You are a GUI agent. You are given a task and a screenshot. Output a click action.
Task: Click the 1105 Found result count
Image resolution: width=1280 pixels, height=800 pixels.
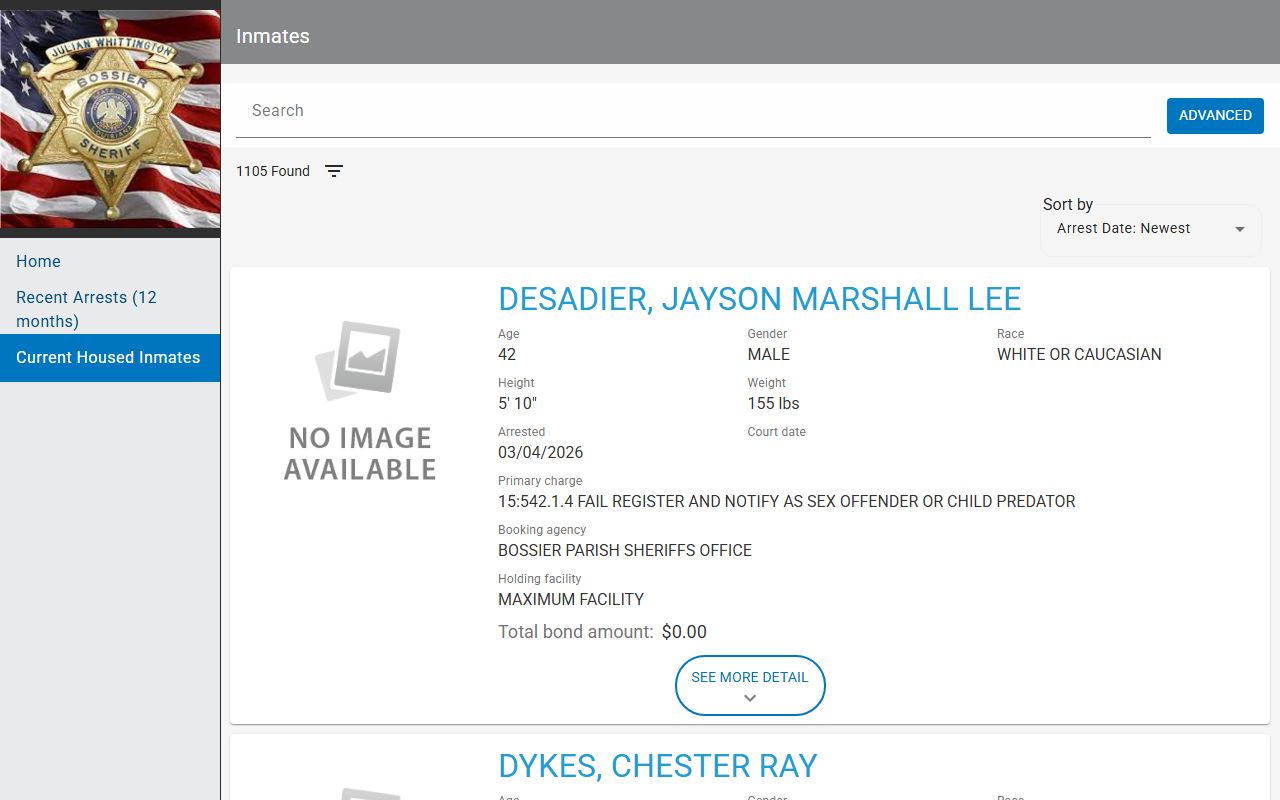(273, 171)
